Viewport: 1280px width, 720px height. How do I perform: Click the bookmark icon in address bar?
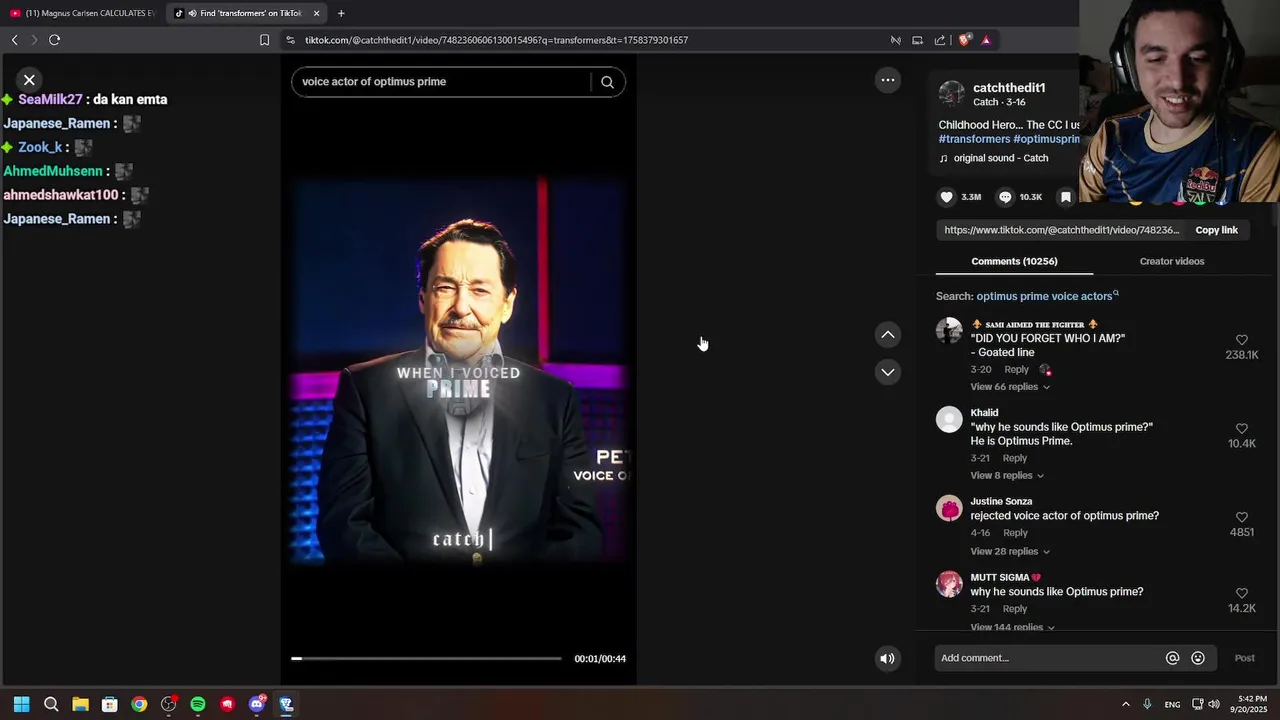[x=264, y=40]
